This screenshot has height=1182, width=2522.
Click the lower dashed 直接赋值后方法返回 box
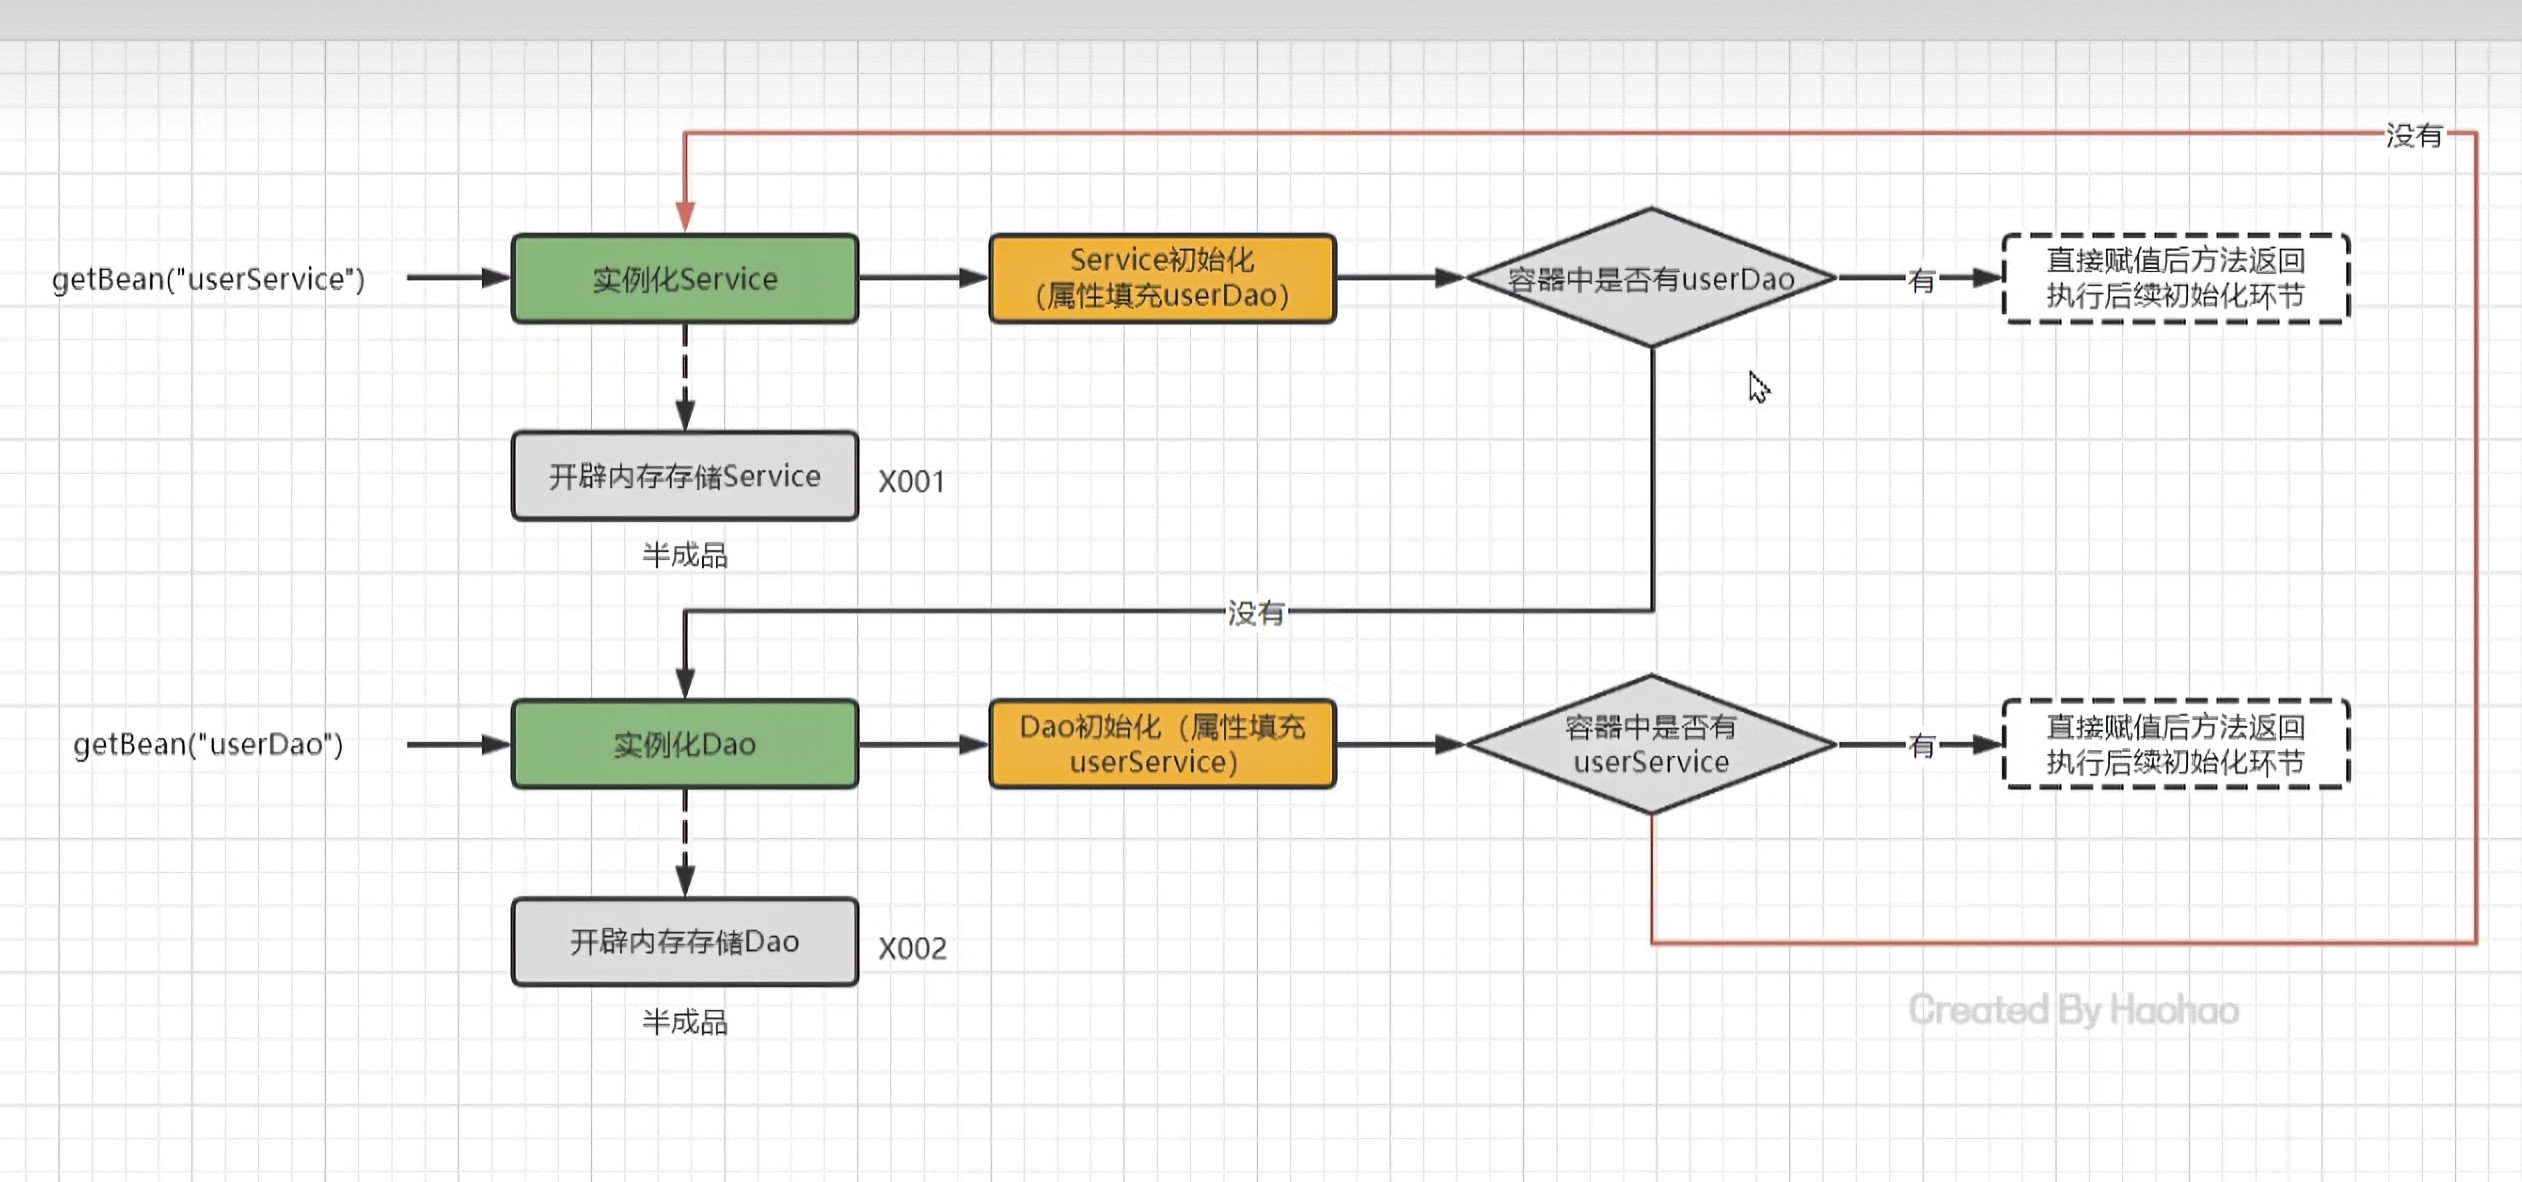[x=2175, y=744]
